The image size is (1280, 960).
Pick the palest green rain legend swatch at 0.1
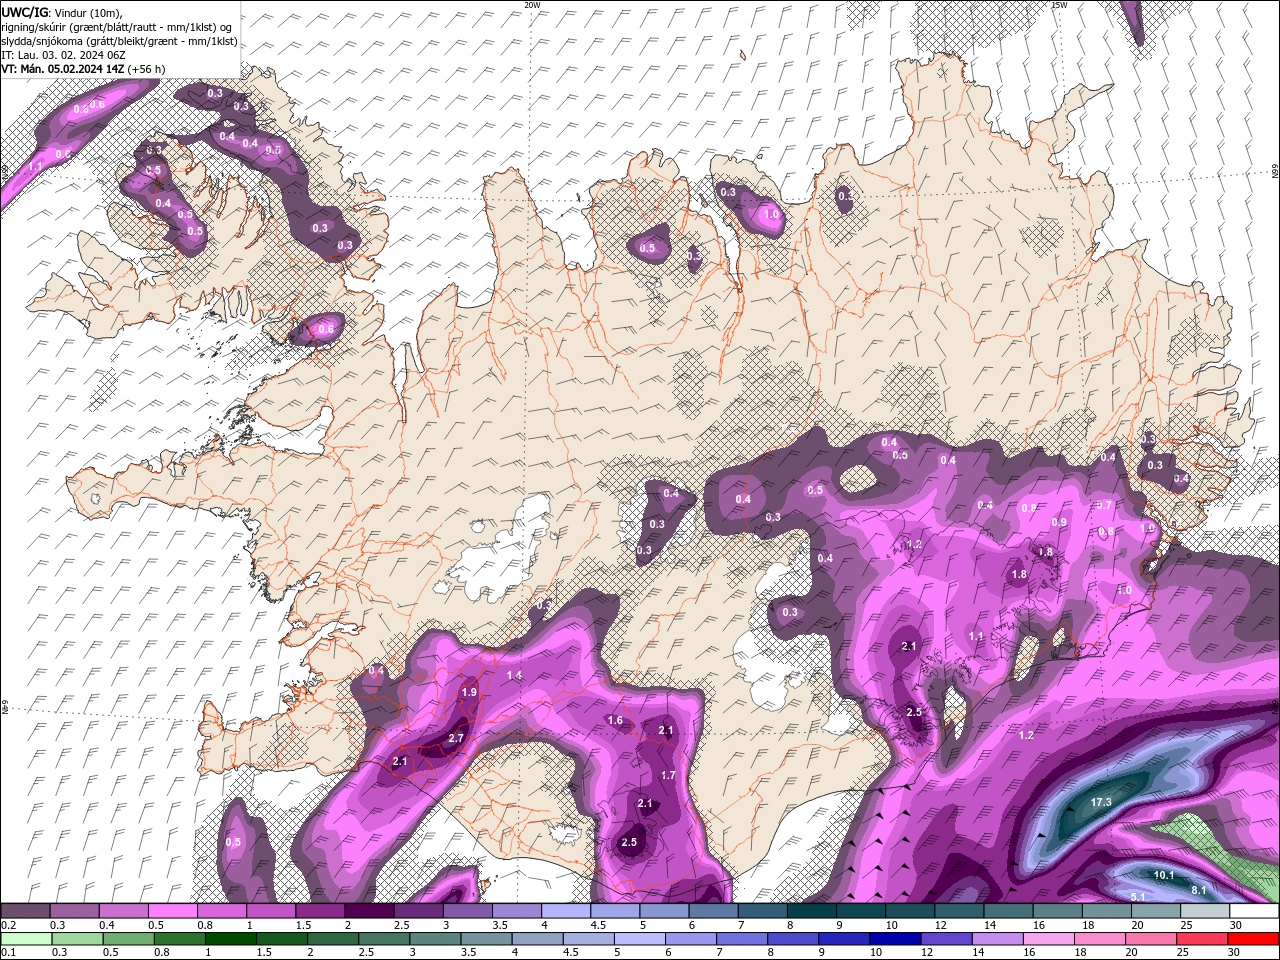25,939
